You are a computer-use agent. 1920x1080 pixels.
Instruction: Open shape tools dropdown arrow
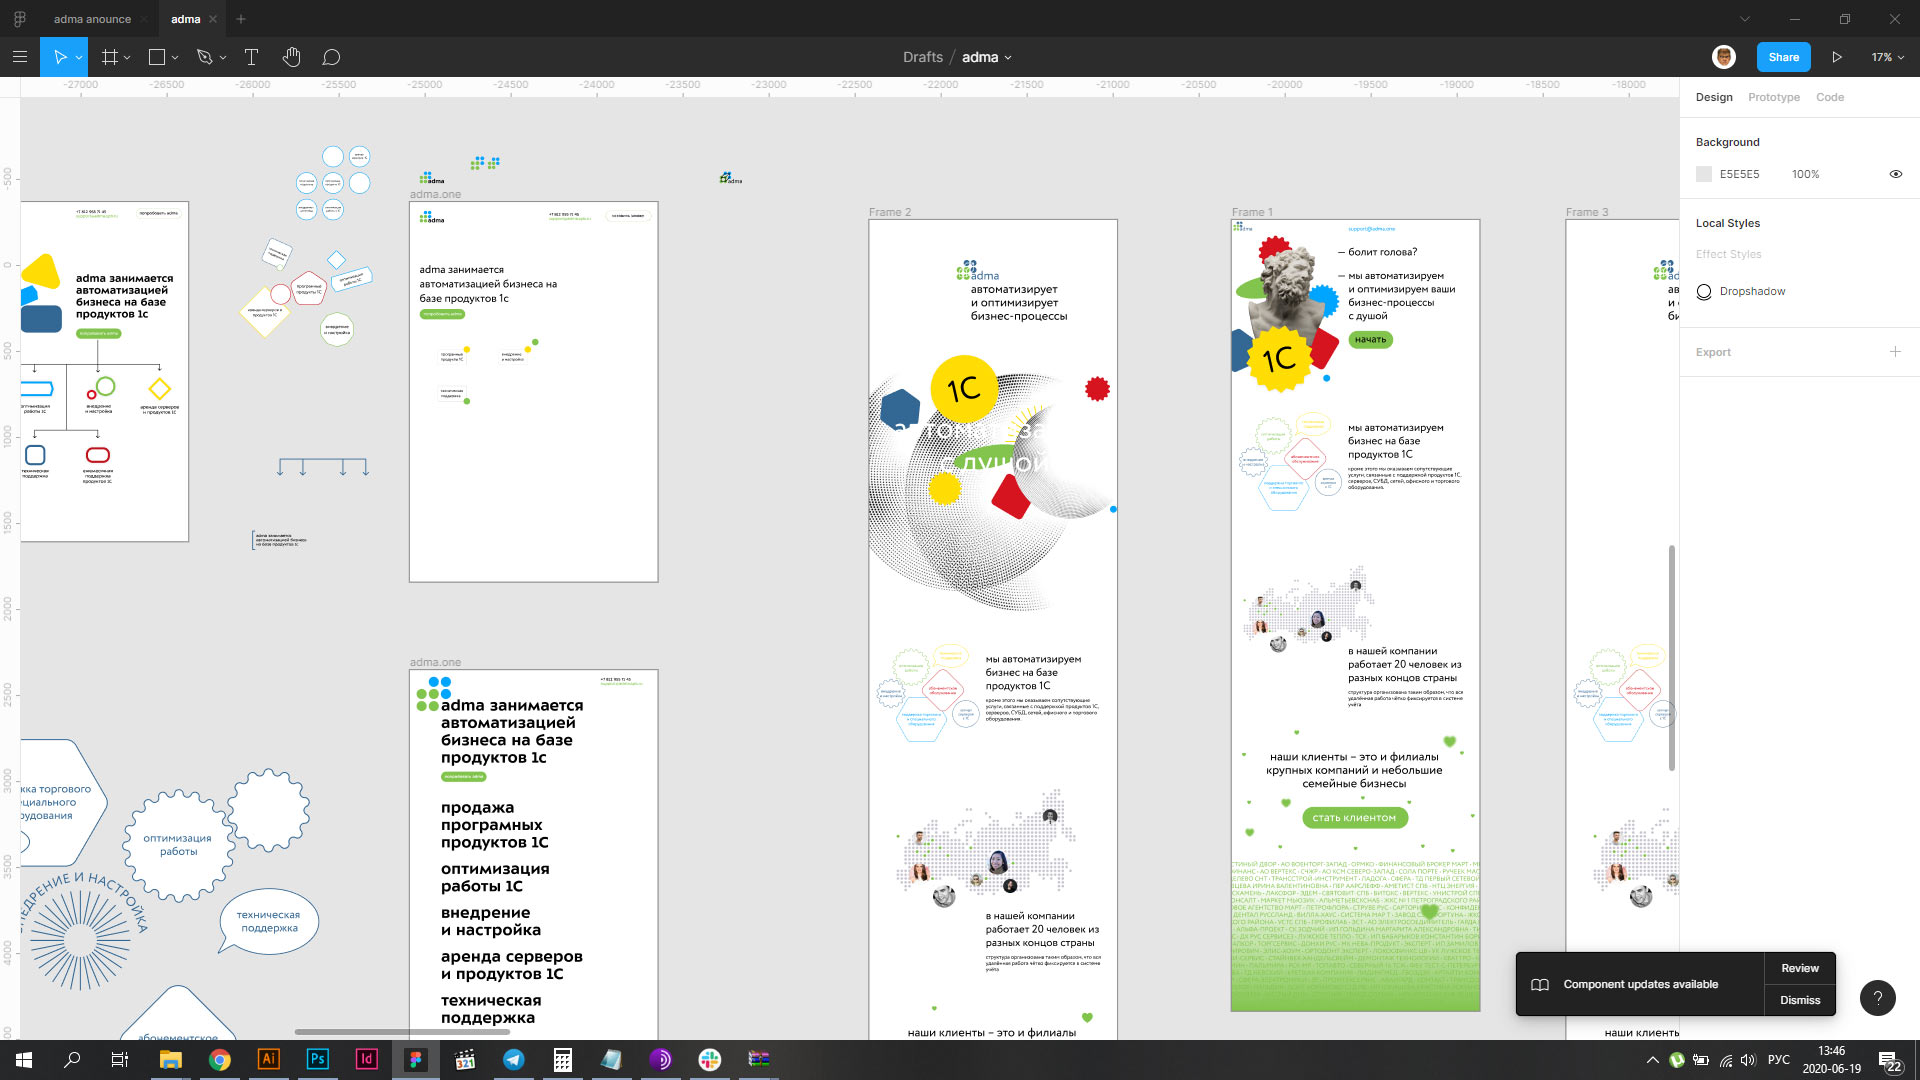point(175,58)
